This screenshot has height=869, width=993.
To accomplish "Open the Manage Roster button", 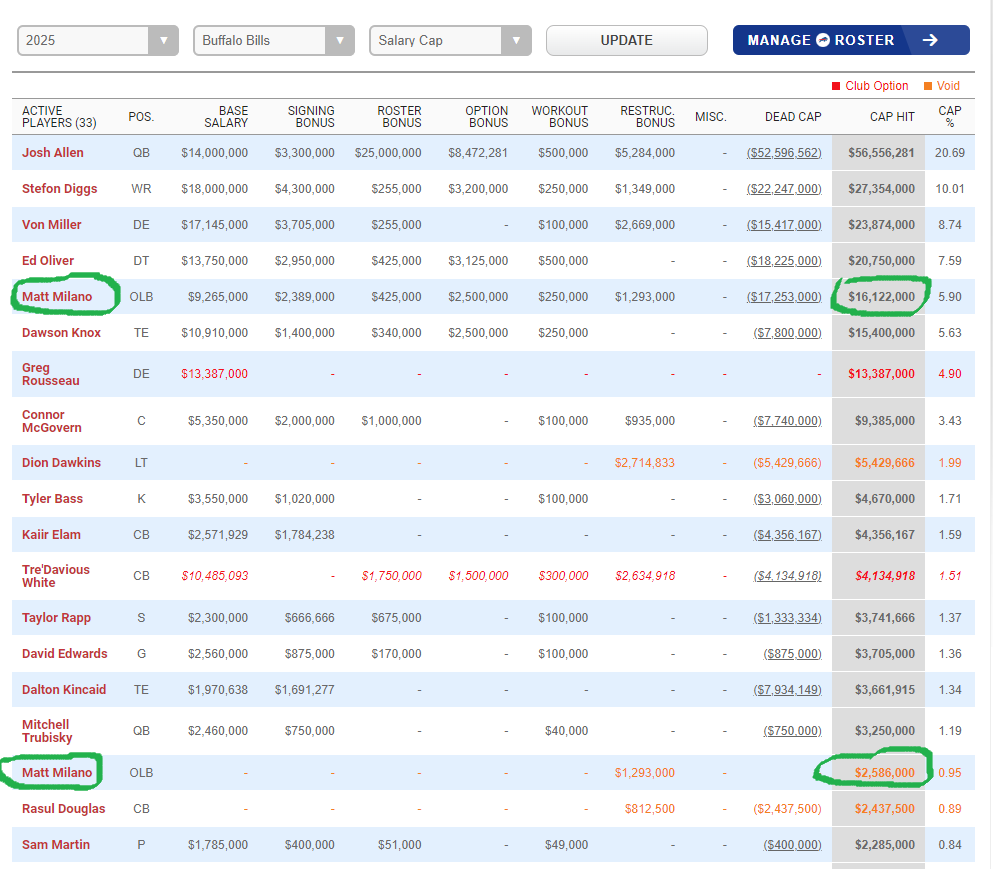I will pos(851,40).
